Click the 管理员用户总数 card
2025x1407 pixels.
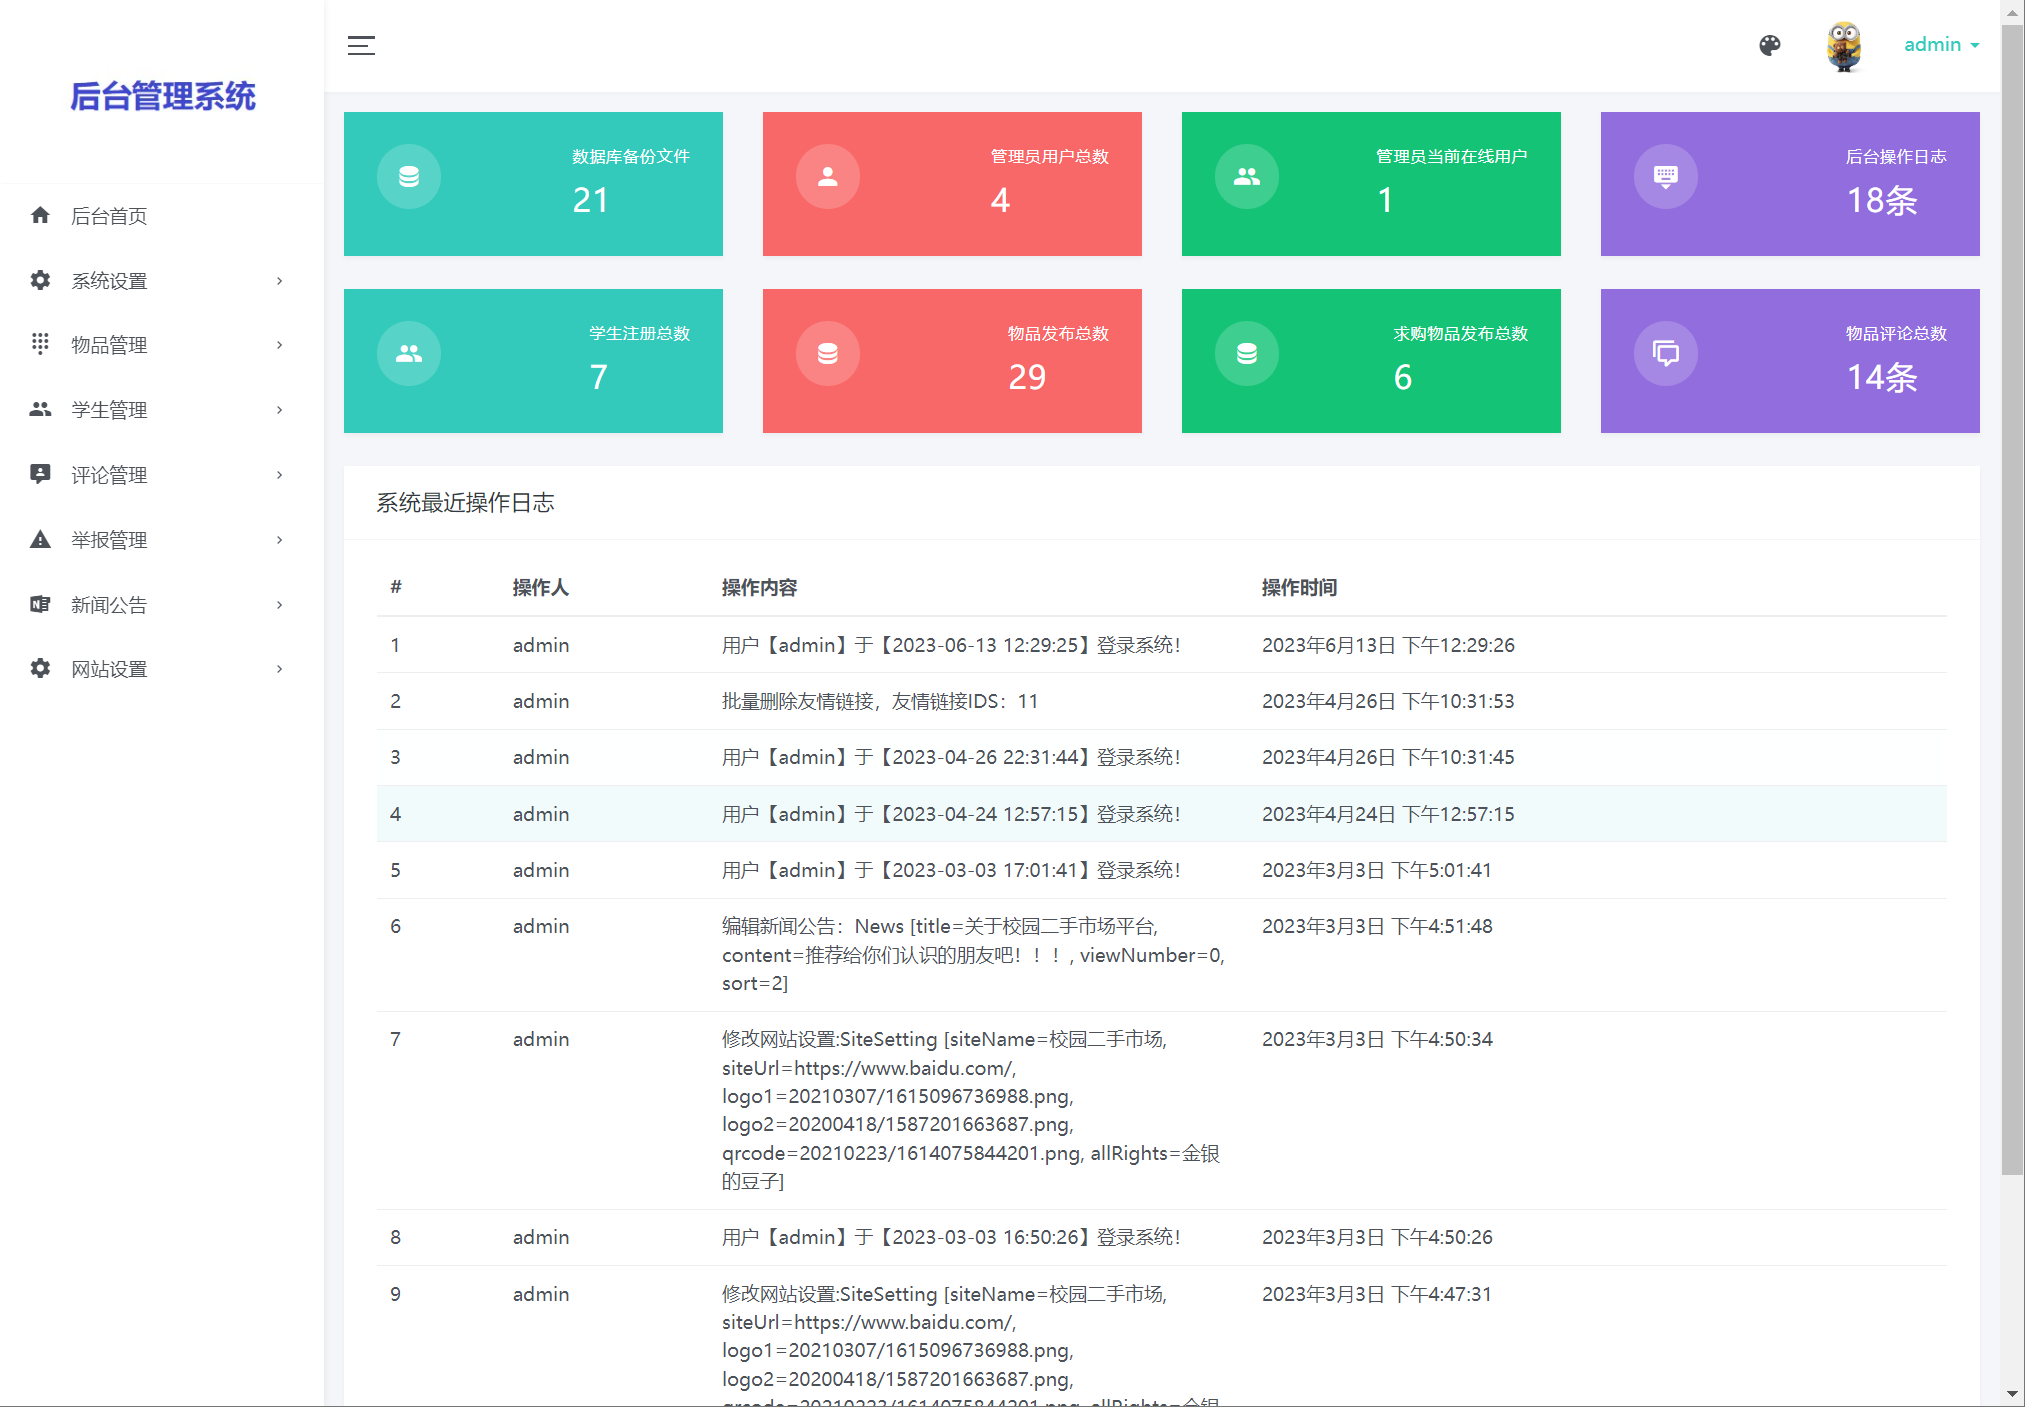pyautogui.click(x=951, y=184)
